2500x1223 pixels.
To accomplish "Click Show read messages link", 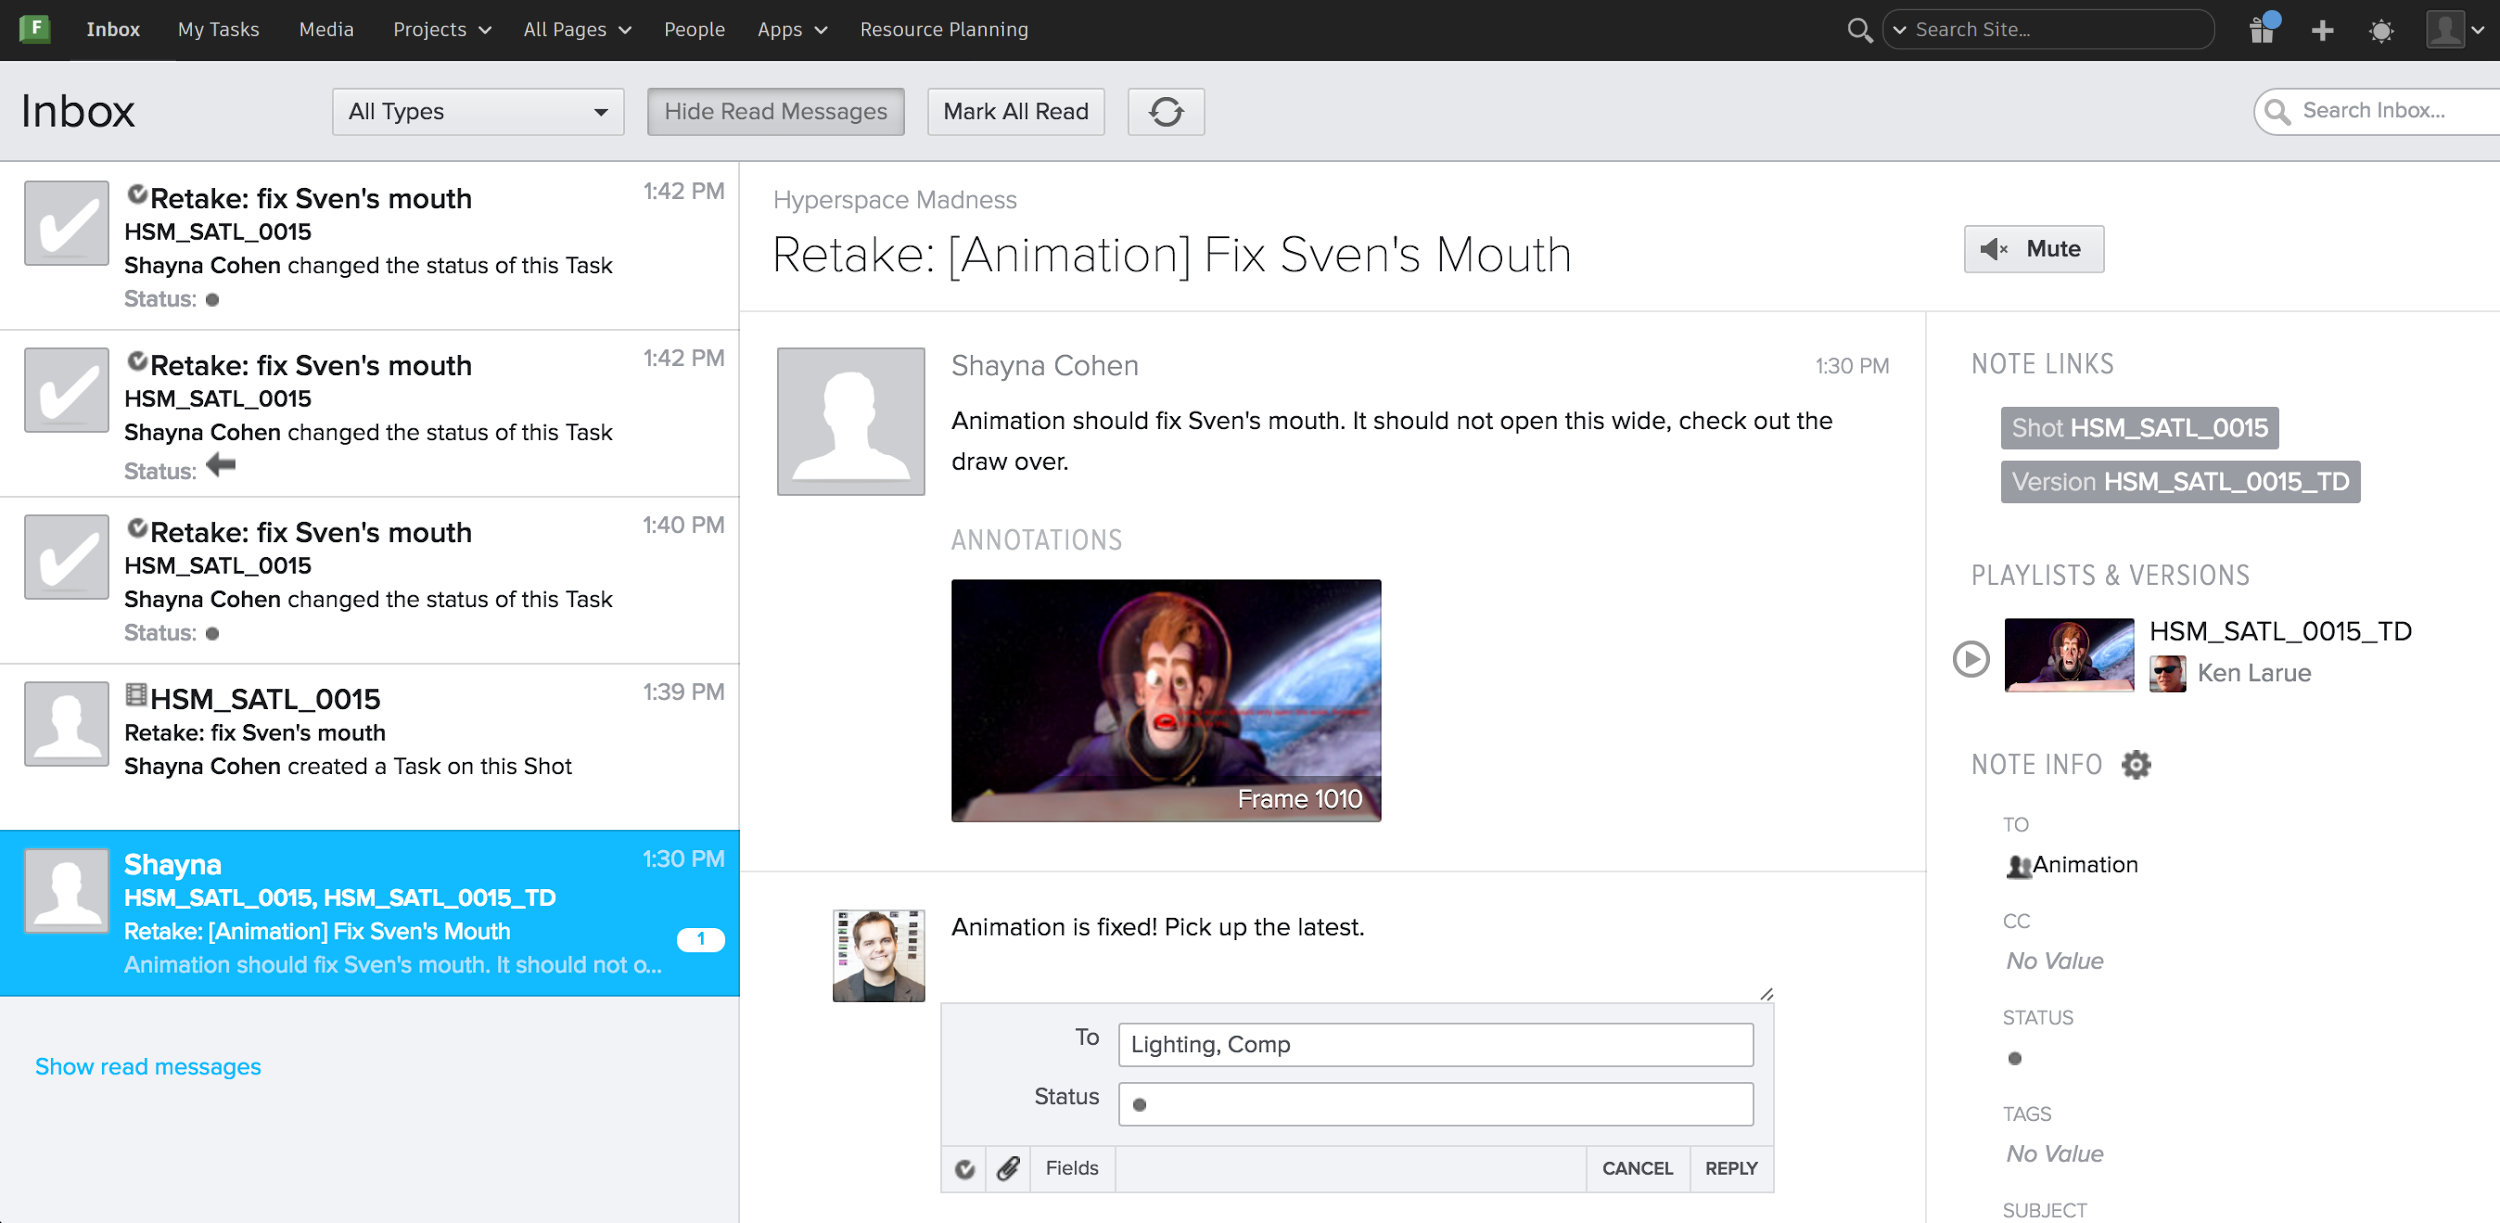I will (x=148, y=1066).
